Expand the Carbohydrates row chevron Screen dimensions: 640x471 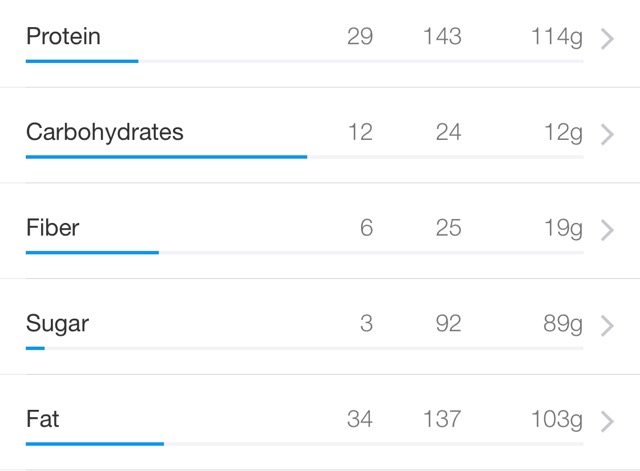(607, 135)
